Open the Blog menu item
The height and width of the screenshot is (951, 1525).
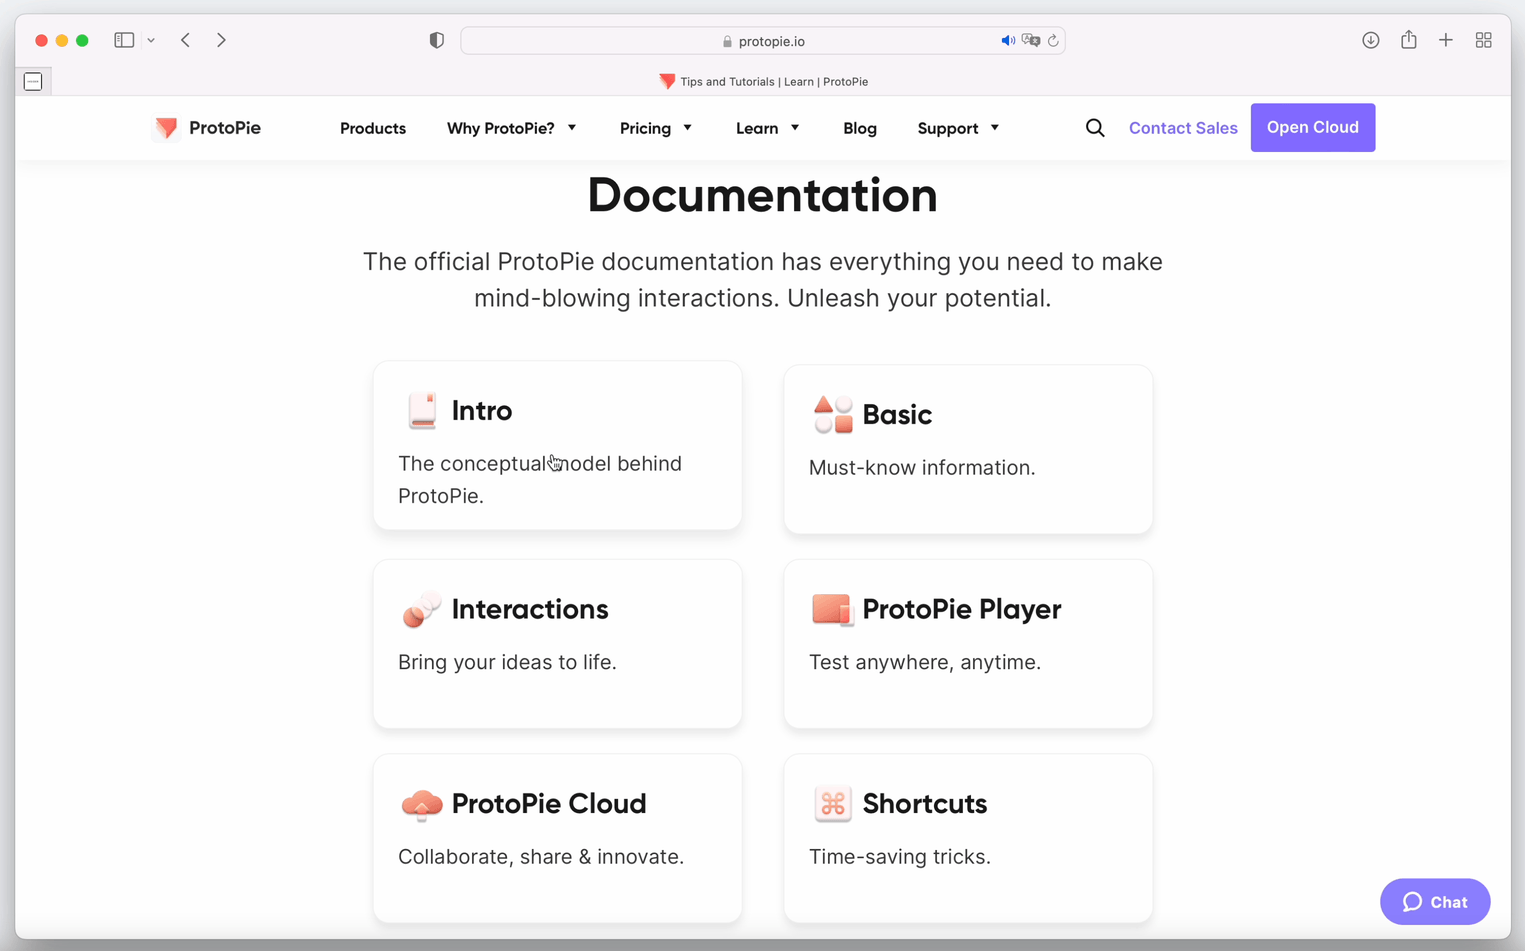pyautogui.click(x=860, y=128)
